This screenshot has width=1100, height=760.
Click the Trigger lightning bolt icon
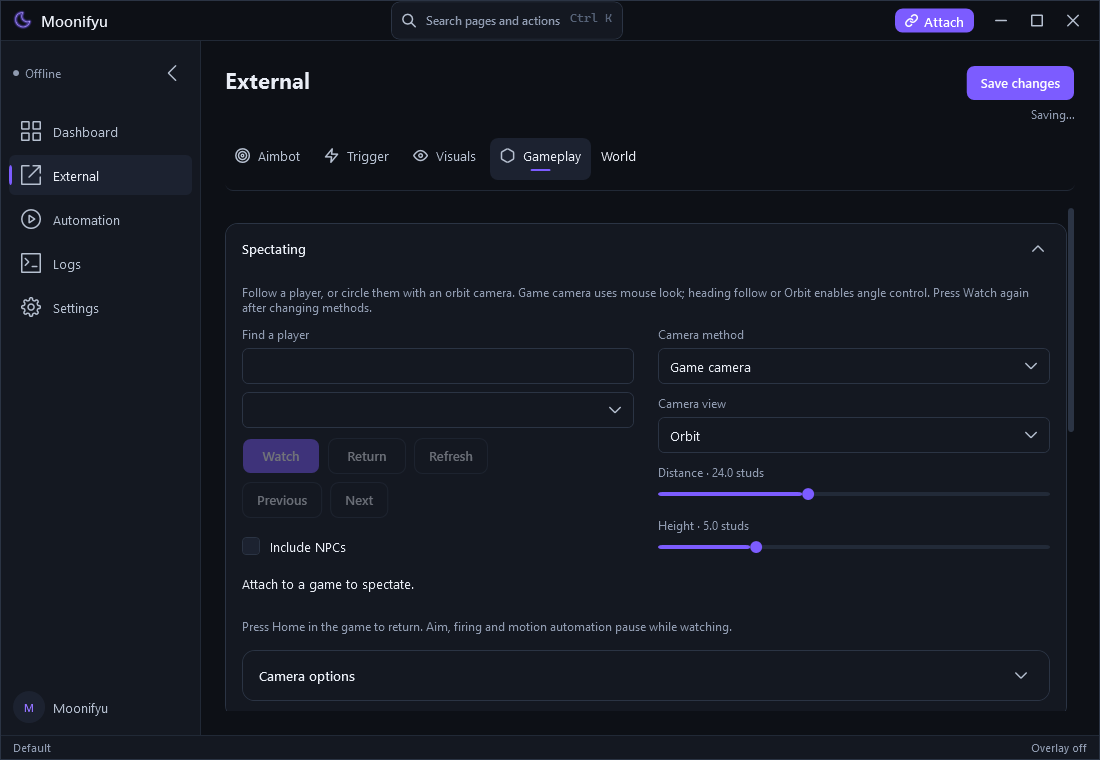tap(332, 156)
